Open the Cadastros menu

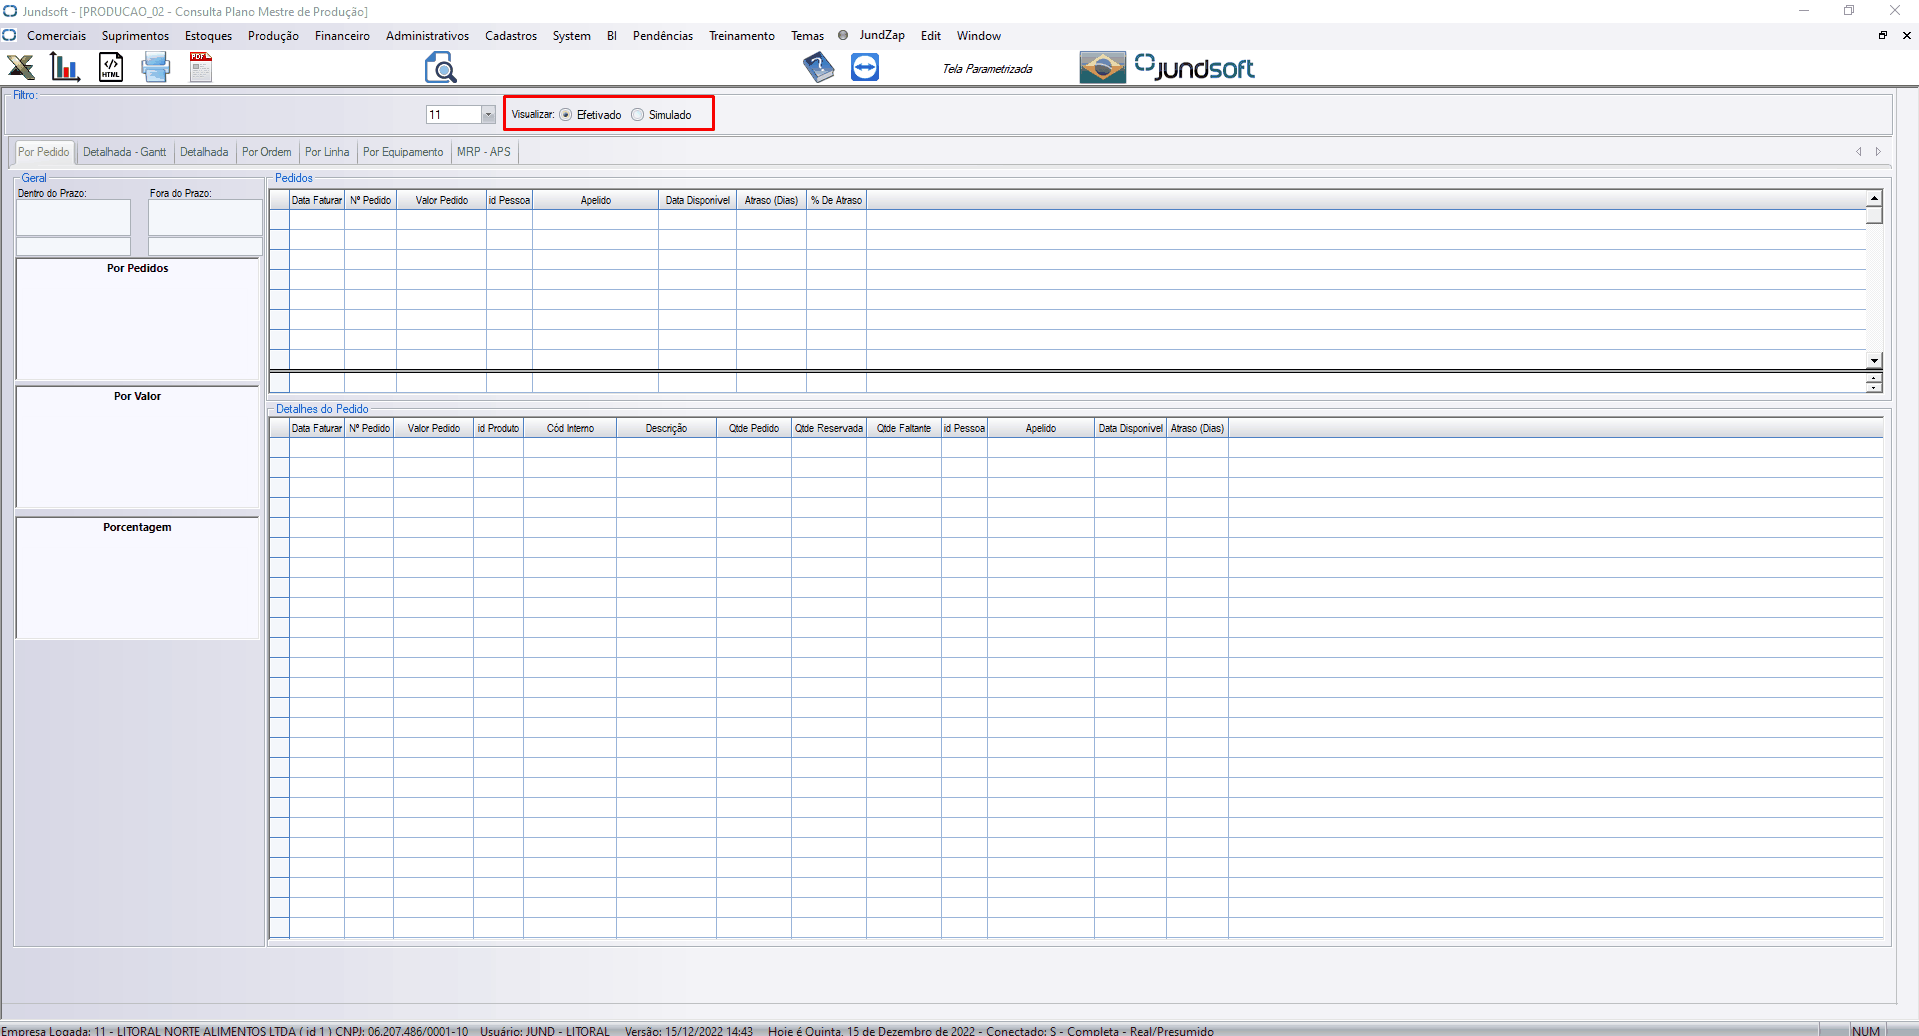(x=511, y=36)
